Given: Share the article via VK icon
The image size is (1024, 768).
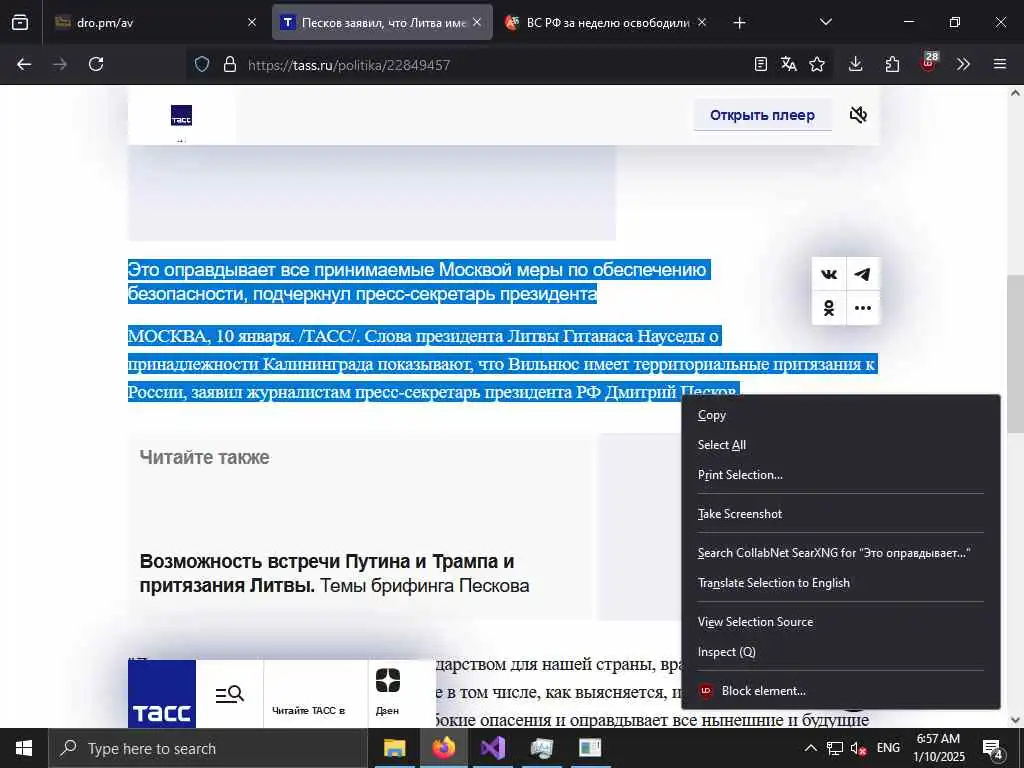Looking at the screenshot, I should [829, 274].
